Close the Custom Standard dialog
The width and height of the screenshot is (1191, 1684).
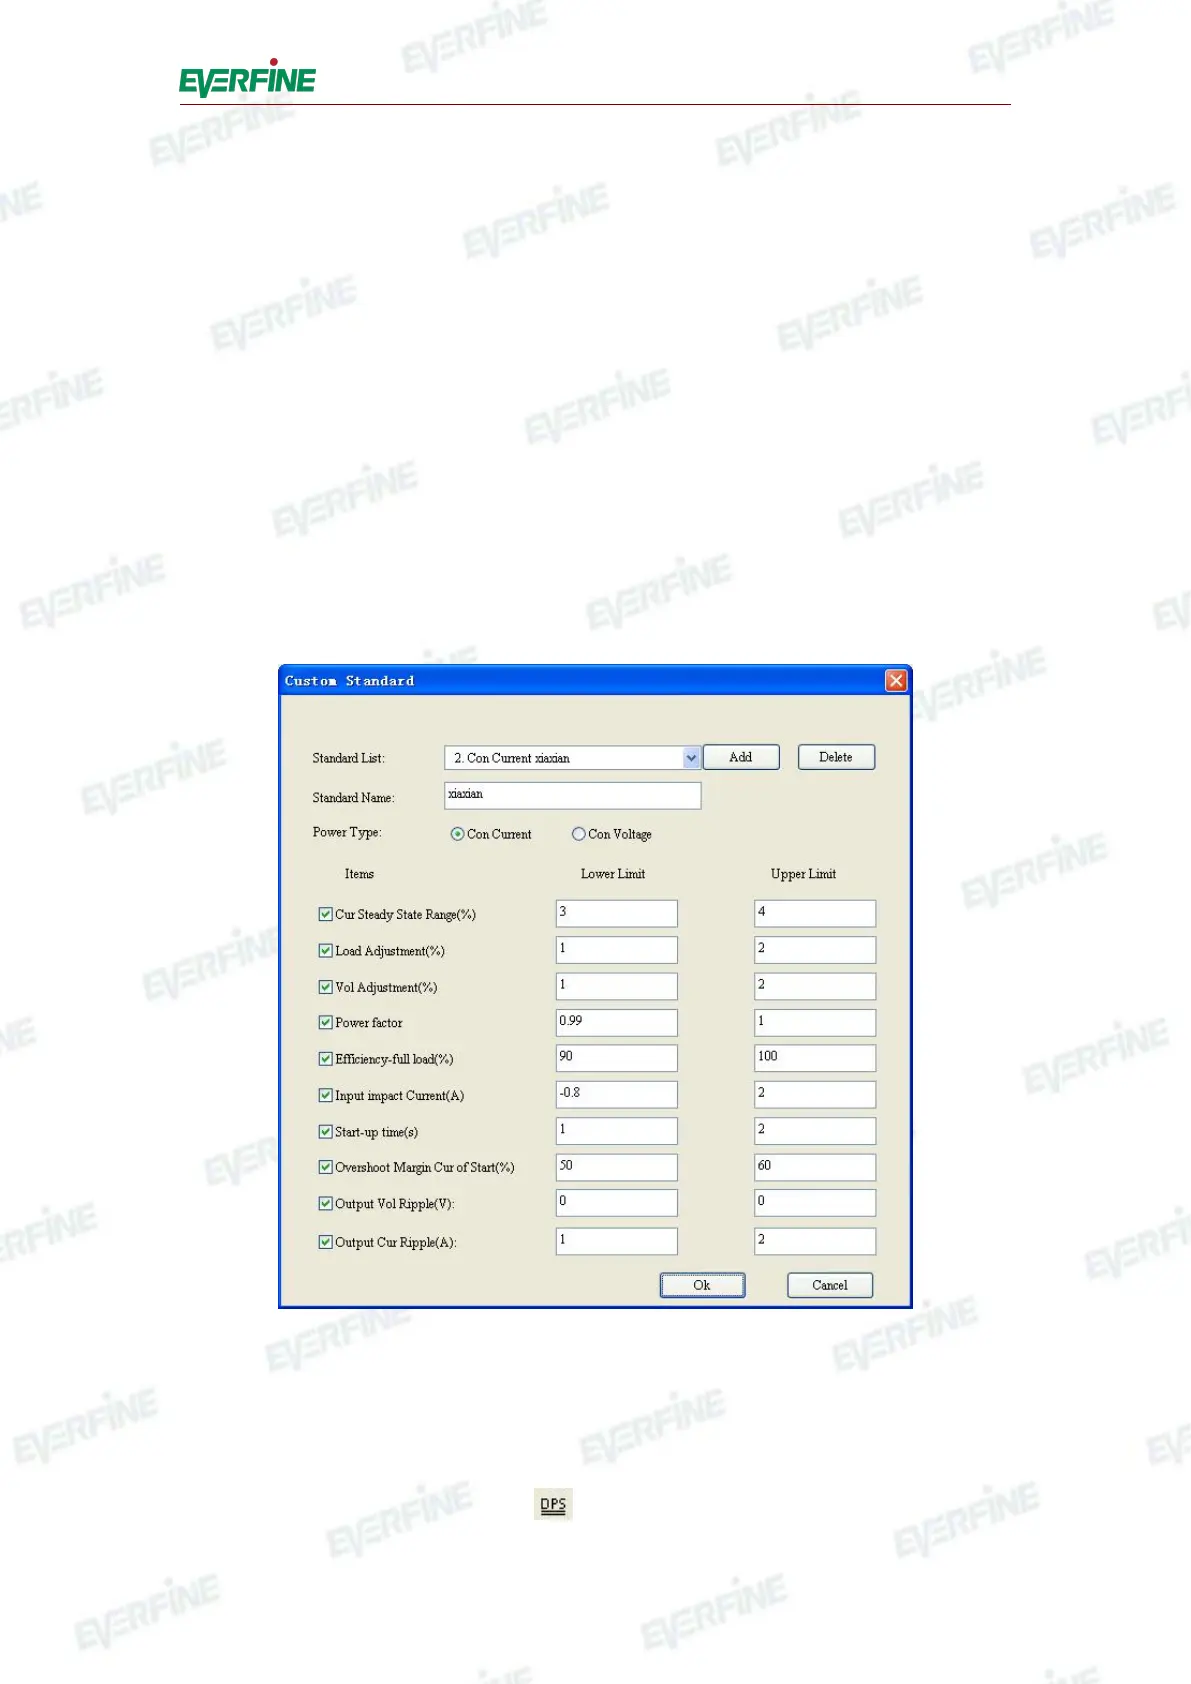point(896,681)
